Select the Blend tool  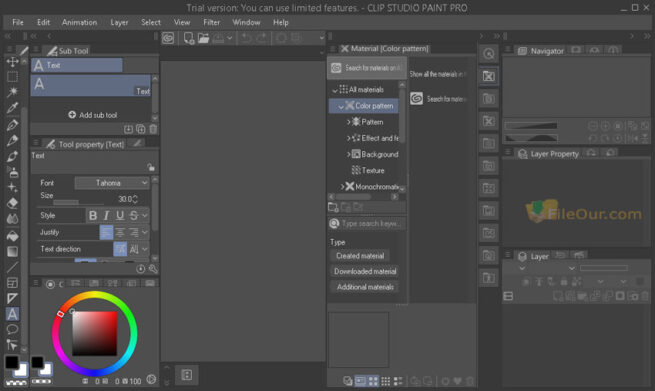(13, 219)
